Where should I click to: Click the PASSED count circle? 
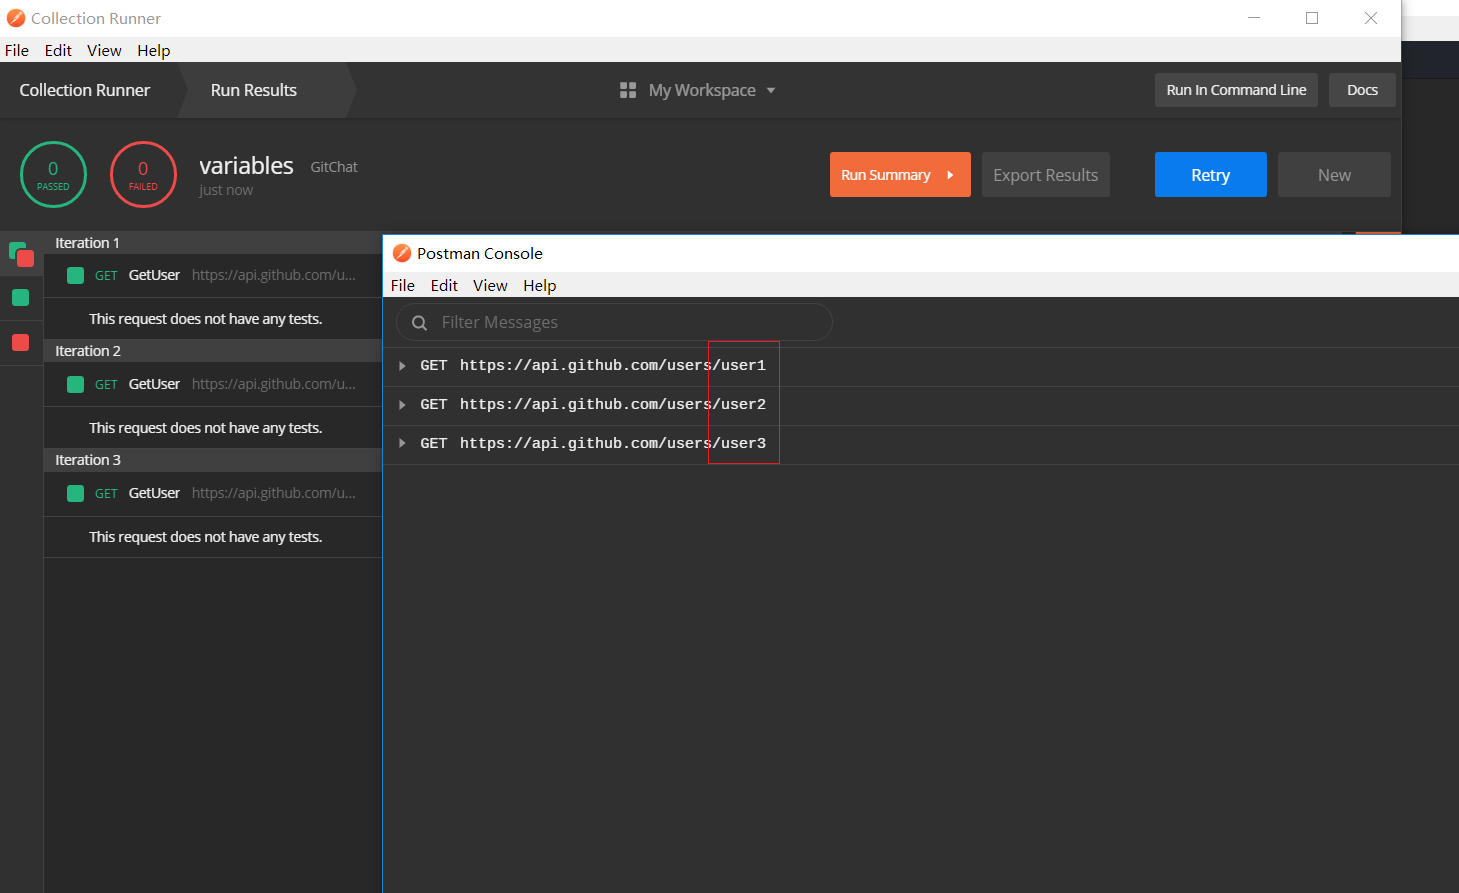53,175
